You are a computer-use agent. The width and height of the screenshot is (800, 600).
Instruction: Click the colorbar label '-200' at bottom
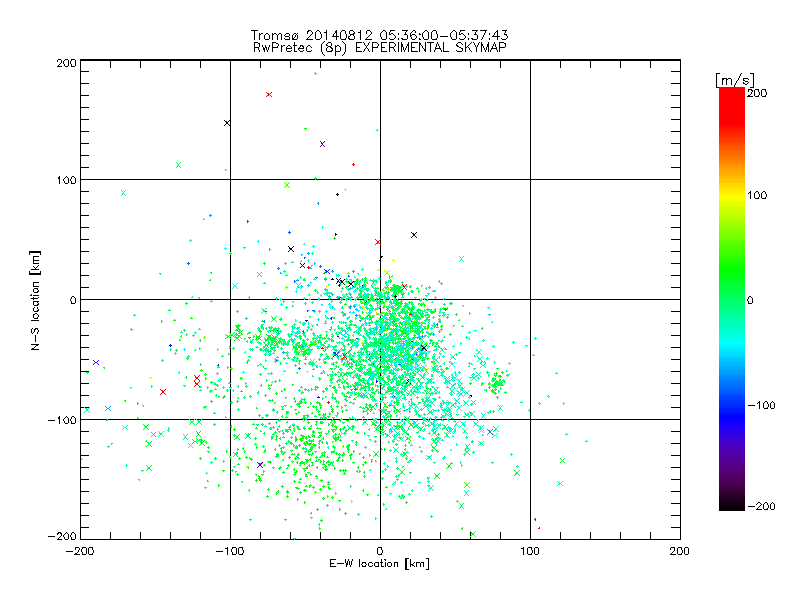761,506
